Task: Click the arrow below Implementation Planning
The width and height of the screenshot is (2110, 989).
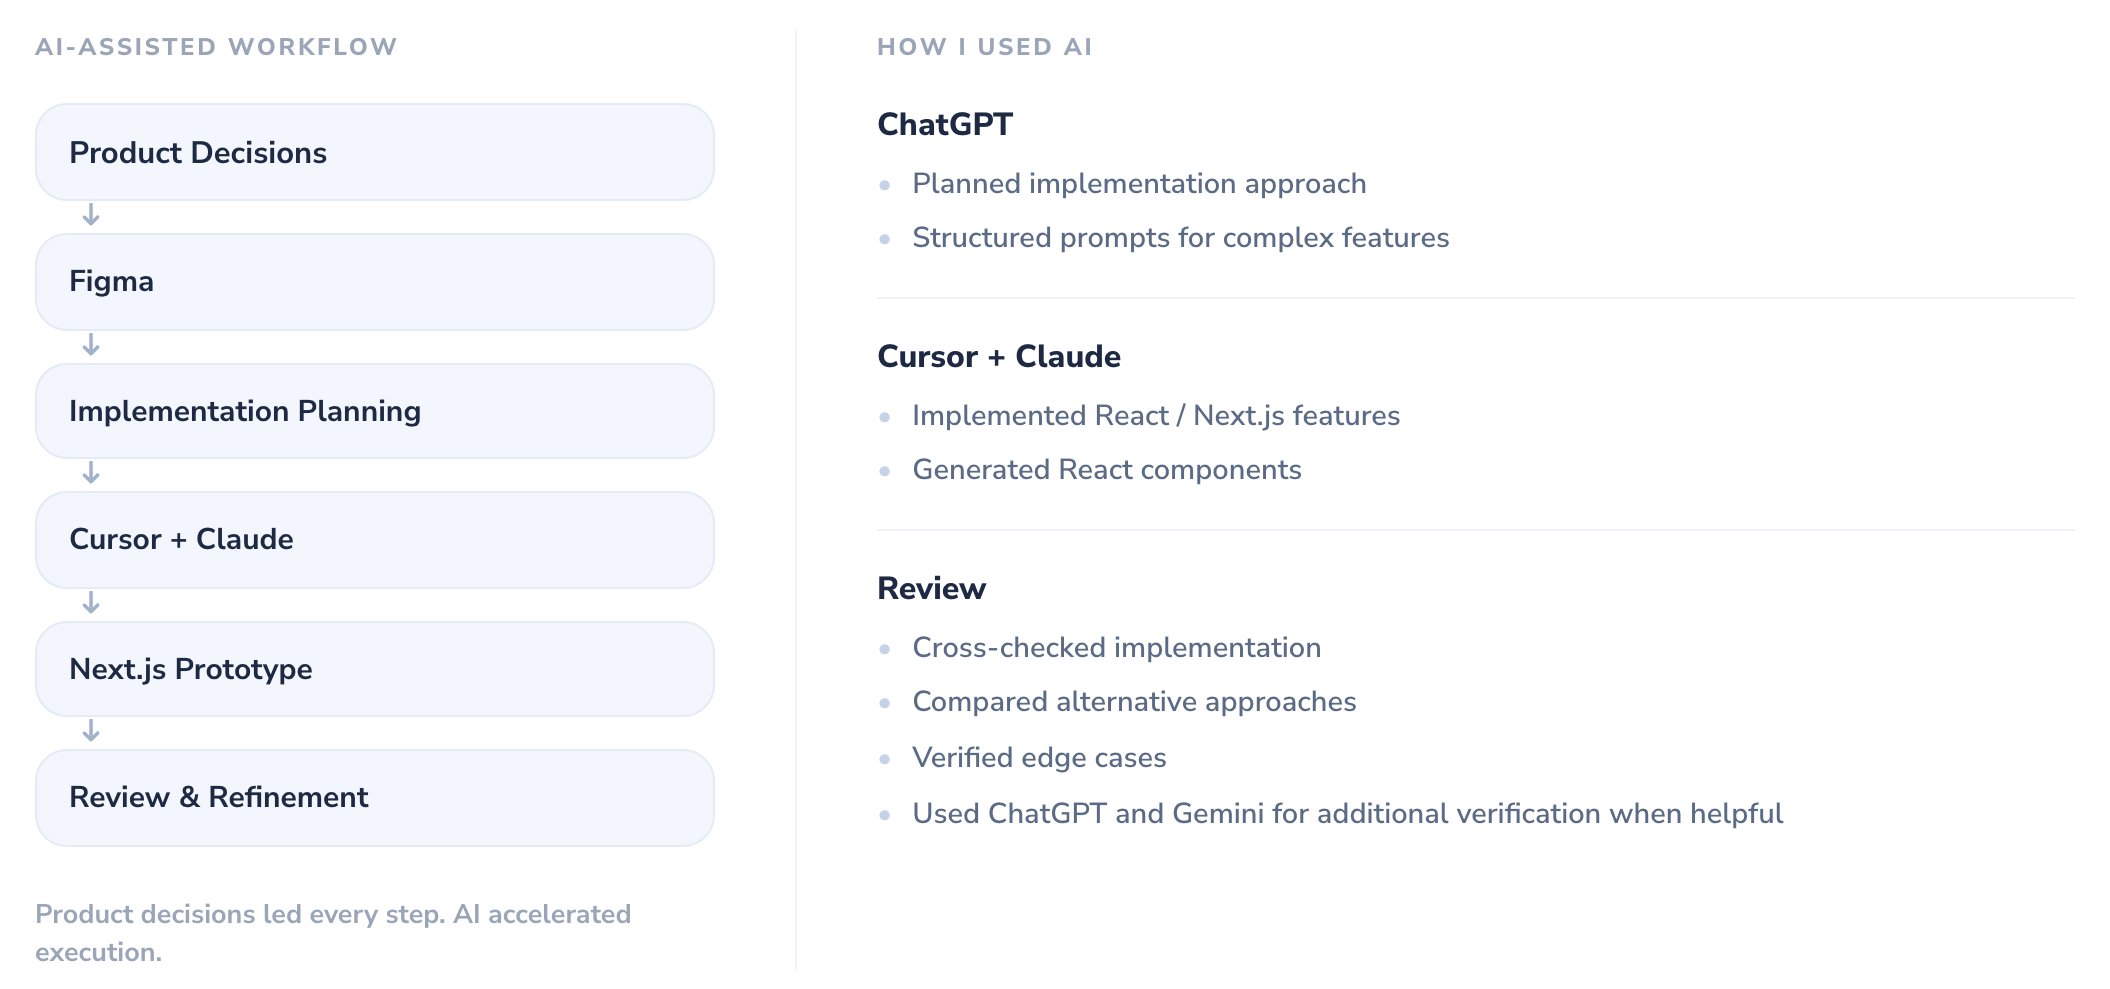Action: 91,473
